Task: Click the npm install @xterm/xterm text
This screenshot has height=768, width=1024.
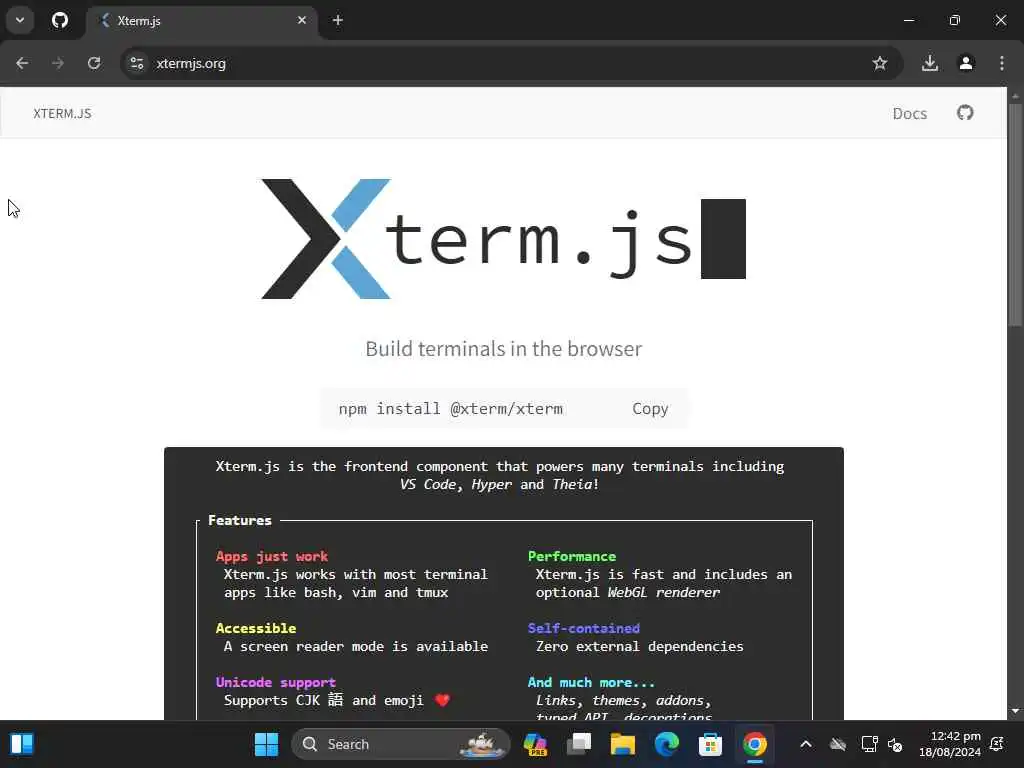Action: coord(451,409)
